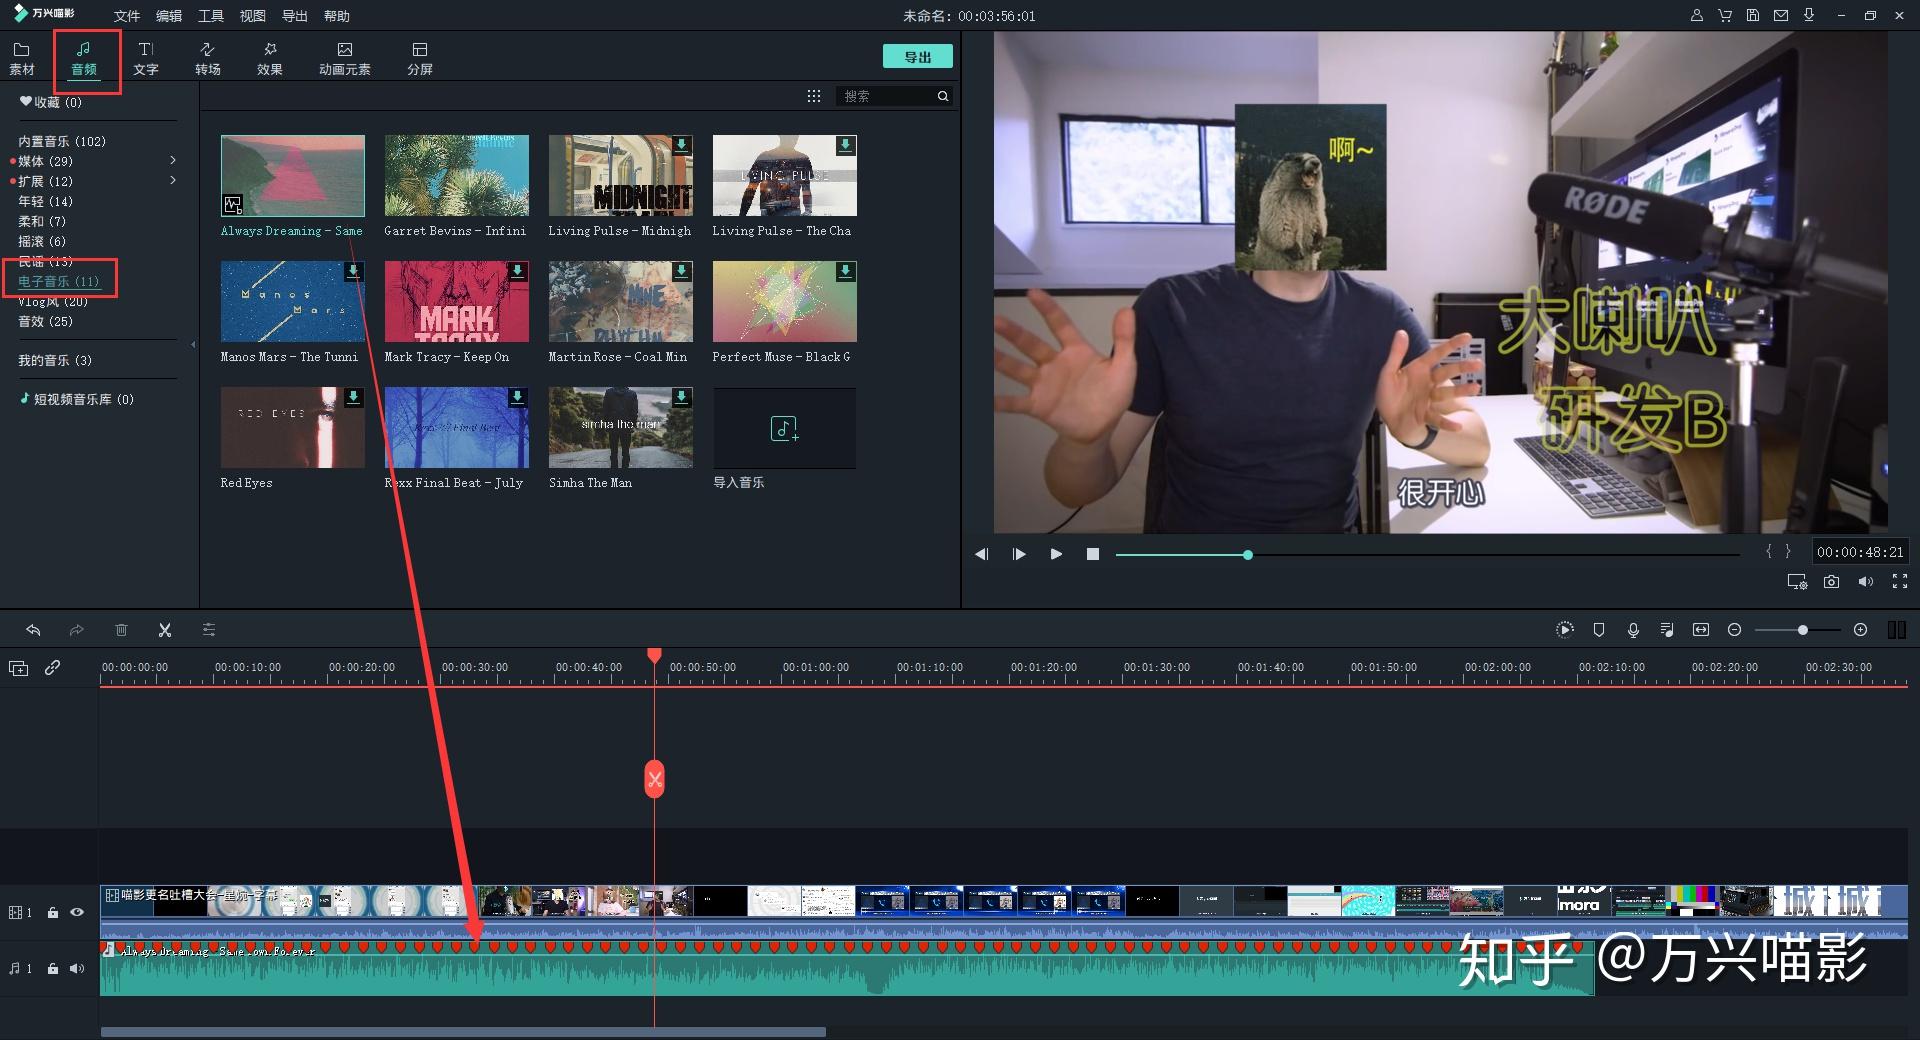Select the Always Dreaming track thumbnail
Viewport: 1920px width, 1040px height.
pos(293,175)
